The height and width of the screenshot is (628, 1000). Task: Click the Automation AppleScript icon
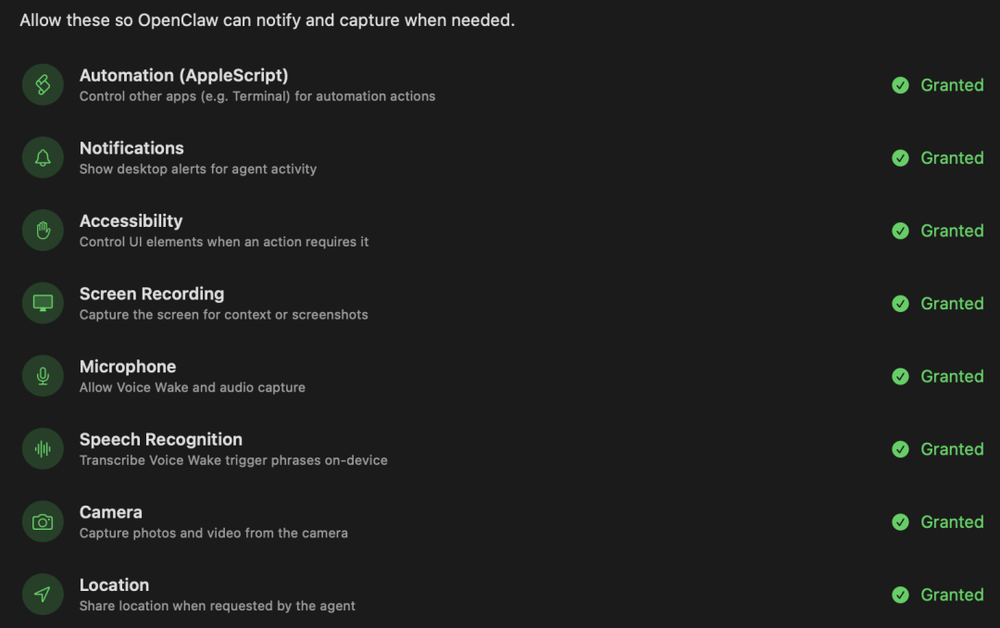point(43,85)
